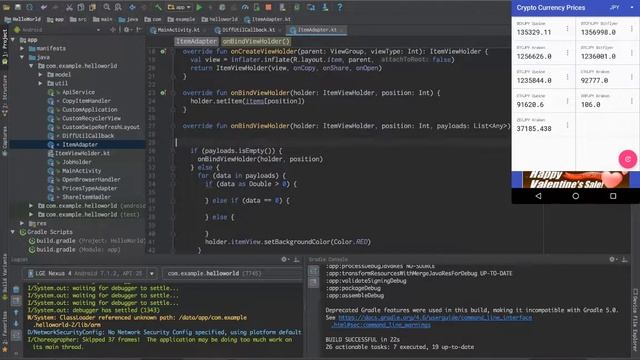This screenshot has width=640, height=360.
Task: Click the Cut scissors icon
Action: (69, 7)
